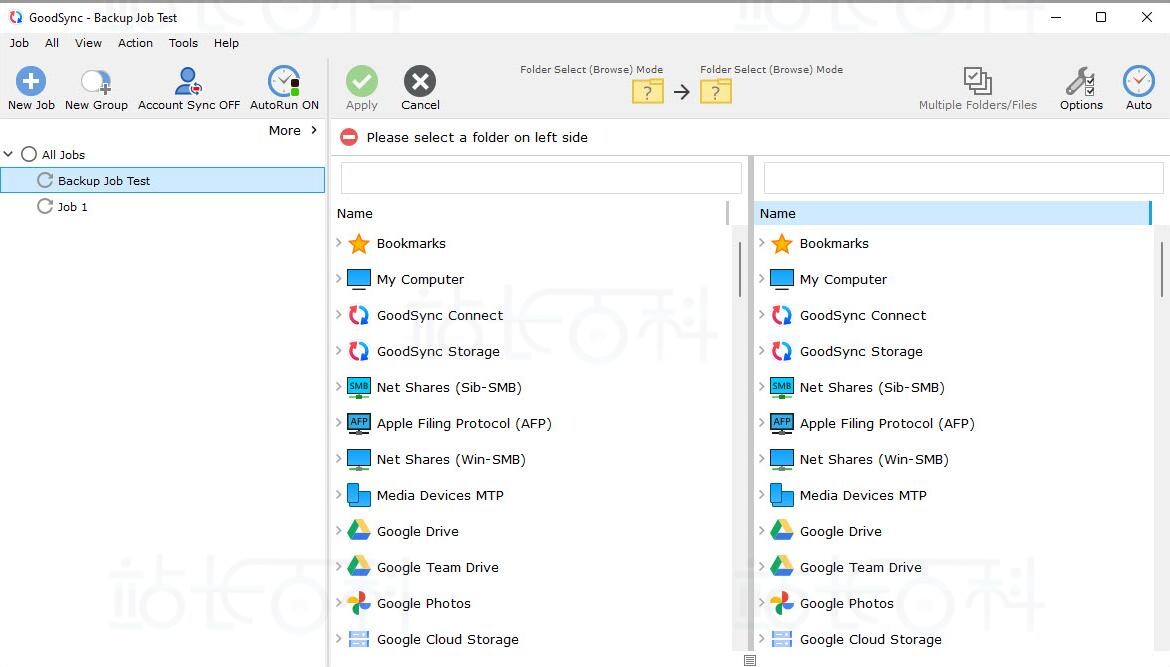1170x667 pixels.
Task: Click the right folder select icon
Action: pos(716,92)
